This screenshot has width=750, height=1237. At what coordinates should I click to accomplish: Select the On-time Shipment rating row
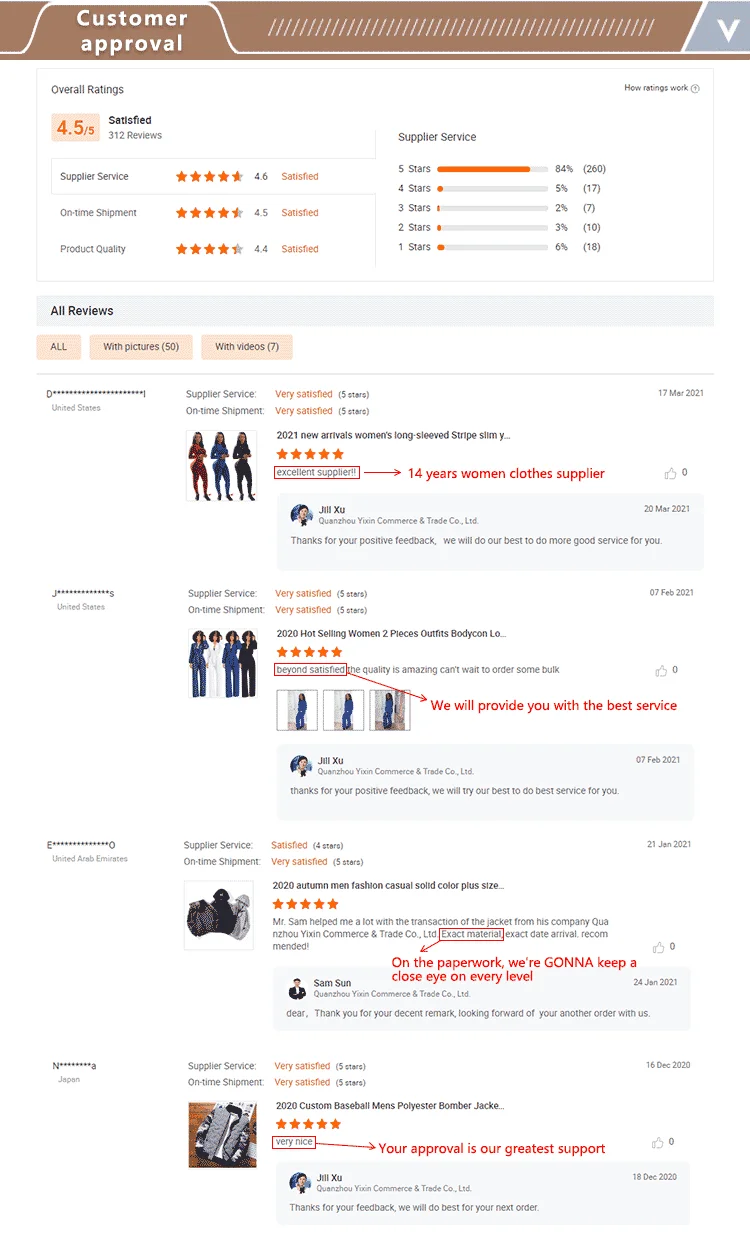coord(213,213)
